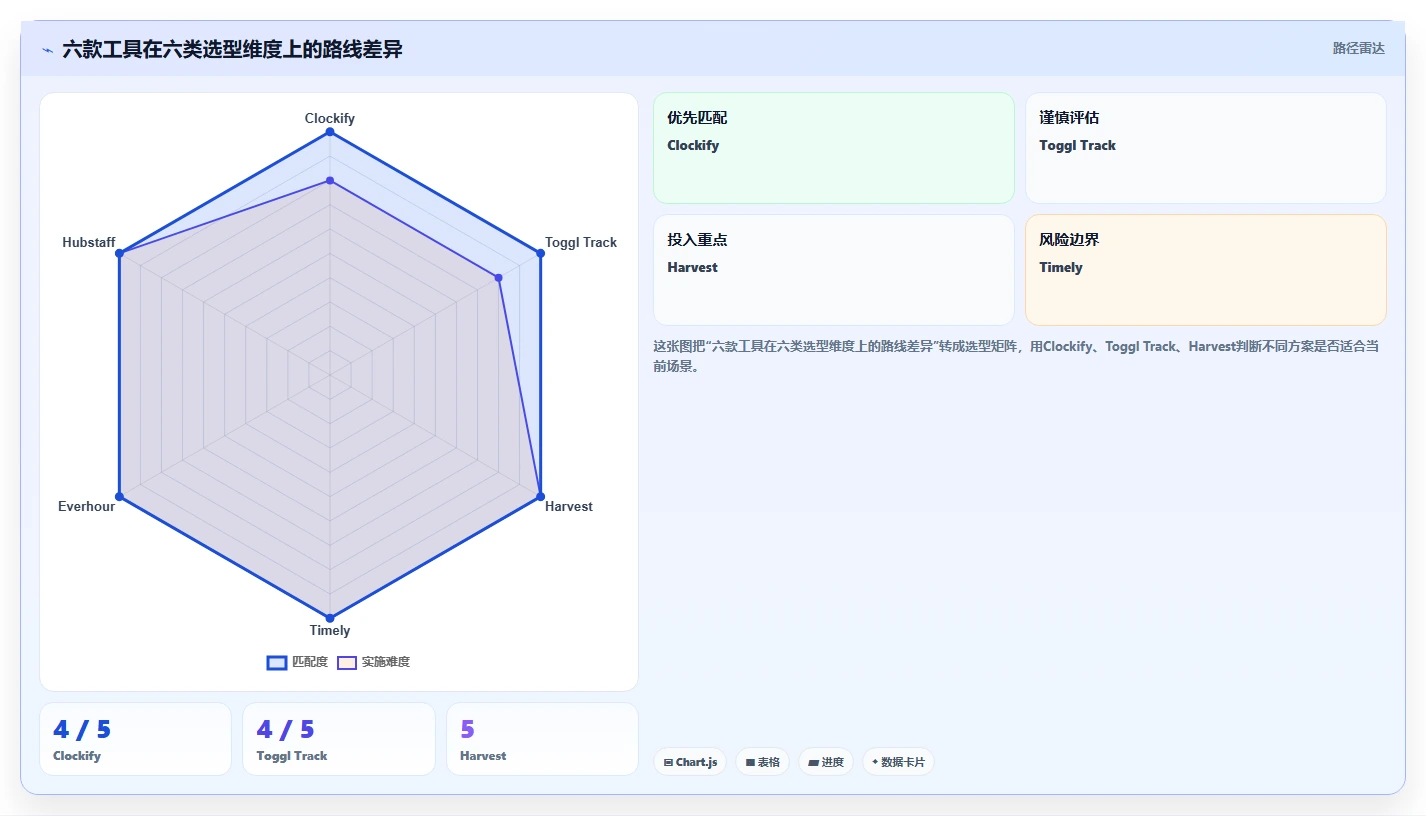The width and height of the screenshot is (1426, 816).
Task: Click the title 六款工具在六类选型维度上的路线差异
Action: click(x=232, y=49)
